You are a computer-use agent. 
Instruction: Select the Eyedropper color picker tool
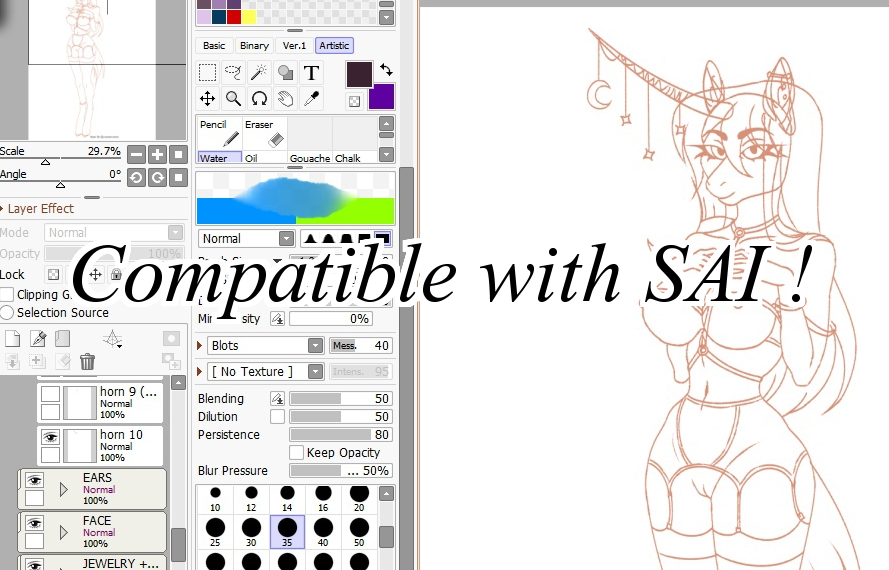point(311,99)
